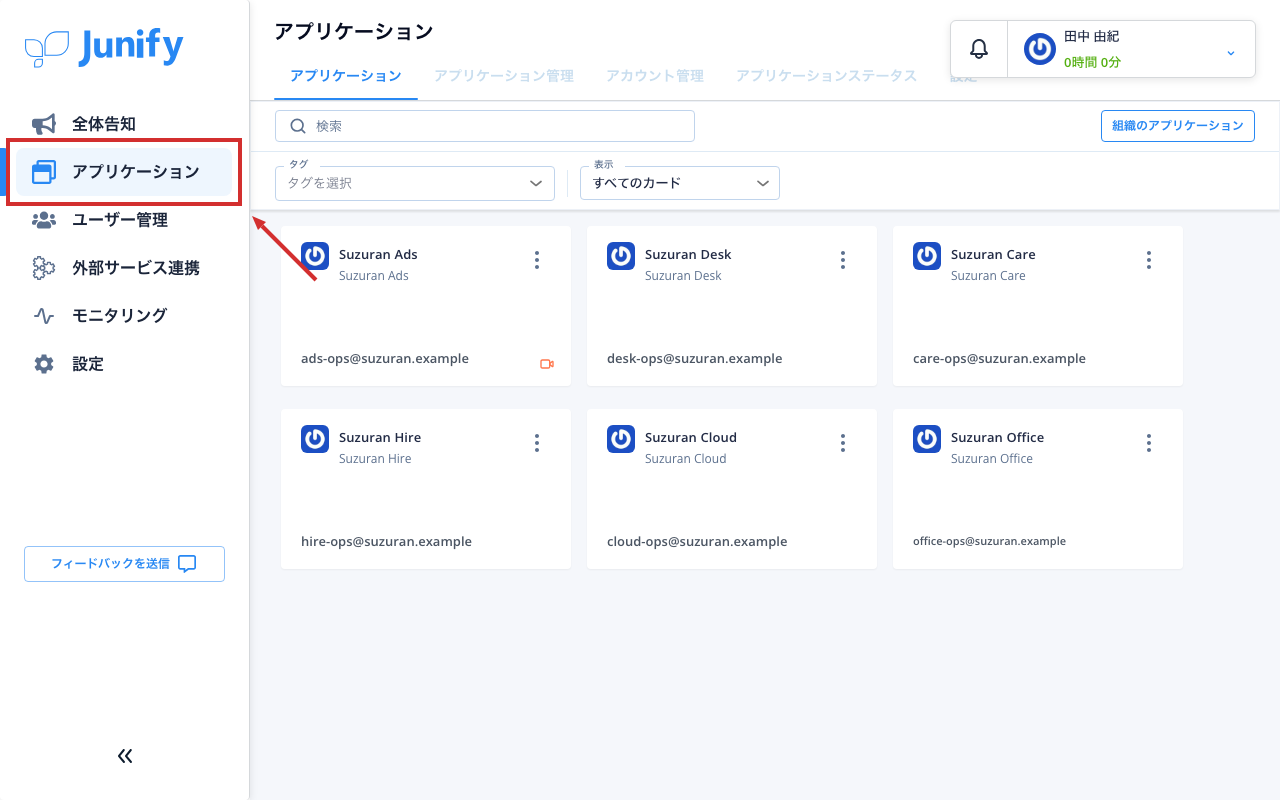
Task: Click the Suzuran Cloud app logo
Action: 621,439
